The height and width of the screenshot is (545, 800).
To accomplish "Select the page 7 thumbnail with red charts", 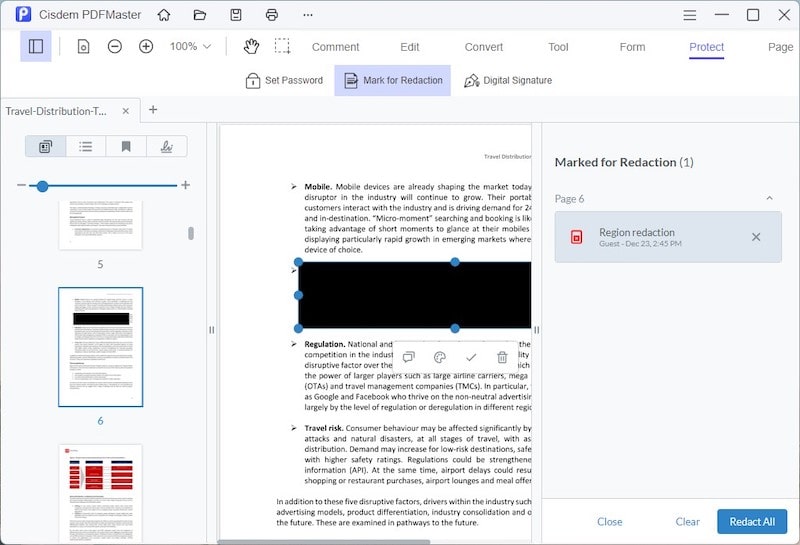I will point(101,493).
